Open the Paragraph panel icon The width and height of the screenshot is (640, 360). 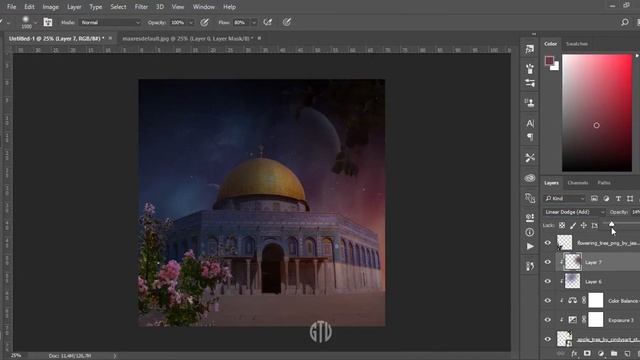coord(530,137)
